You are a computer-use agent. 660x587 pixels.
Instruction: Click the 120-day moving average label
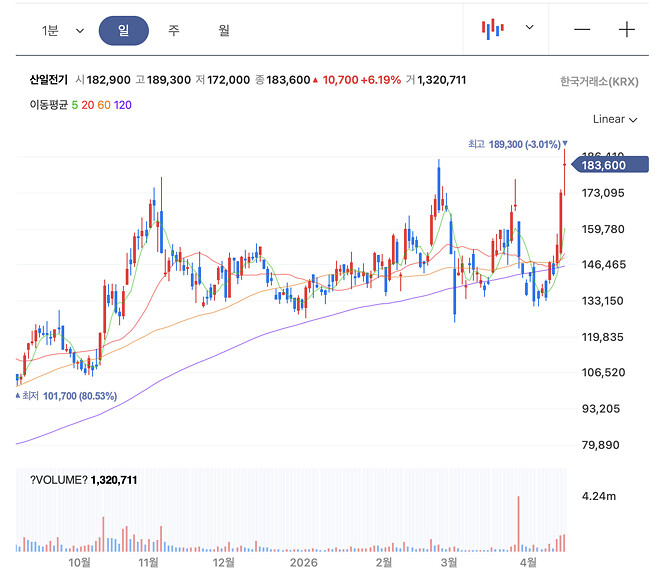pos(122,105)
